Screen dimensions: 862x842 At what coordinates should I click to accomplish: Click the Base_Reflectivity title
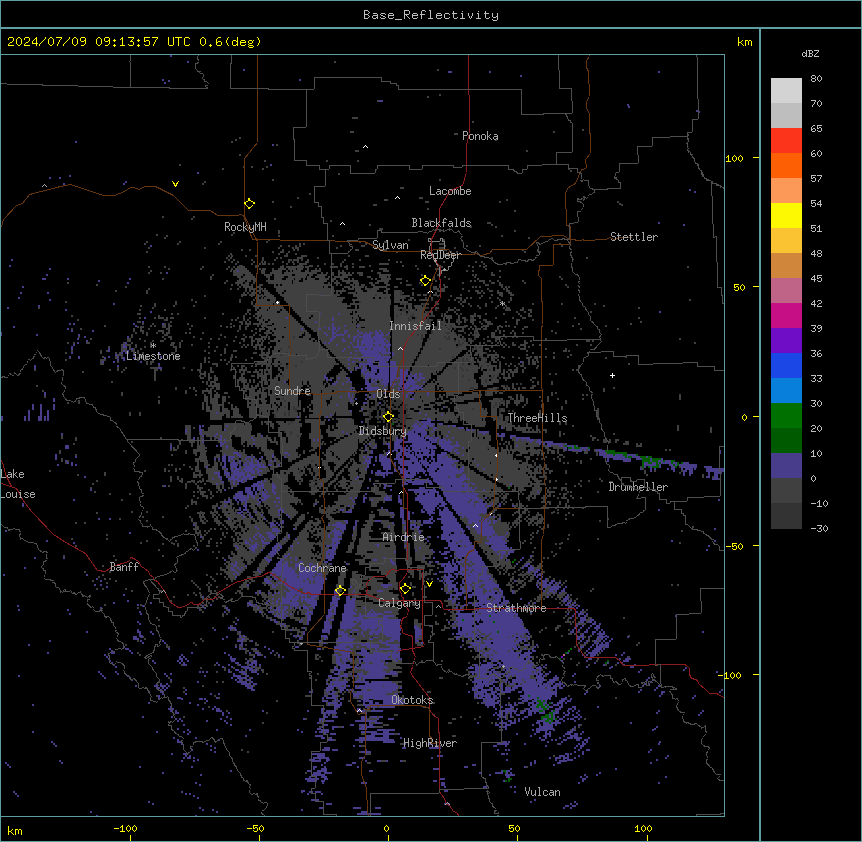coord(431,15)
